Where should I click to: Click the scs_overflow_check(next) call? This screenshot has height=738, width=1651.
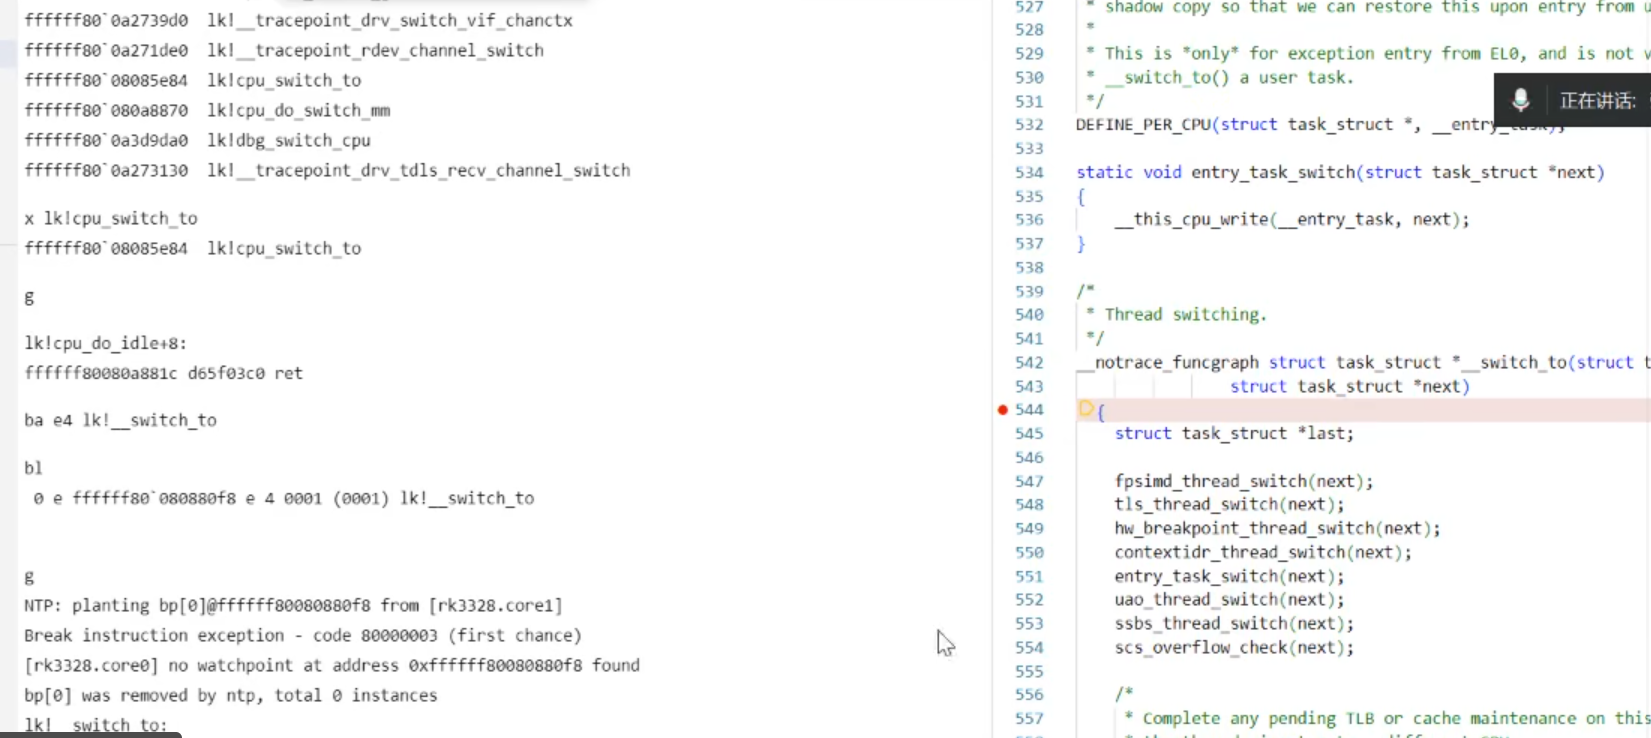[1234, 648]
